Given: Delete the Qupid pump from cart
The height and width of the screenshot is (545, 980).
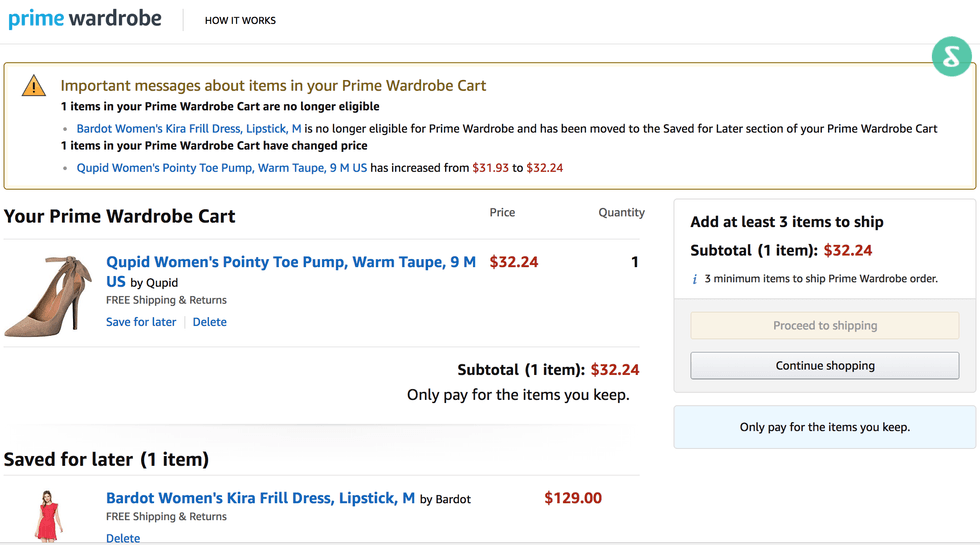Looking at the screenshot, I should click(210, 322).
